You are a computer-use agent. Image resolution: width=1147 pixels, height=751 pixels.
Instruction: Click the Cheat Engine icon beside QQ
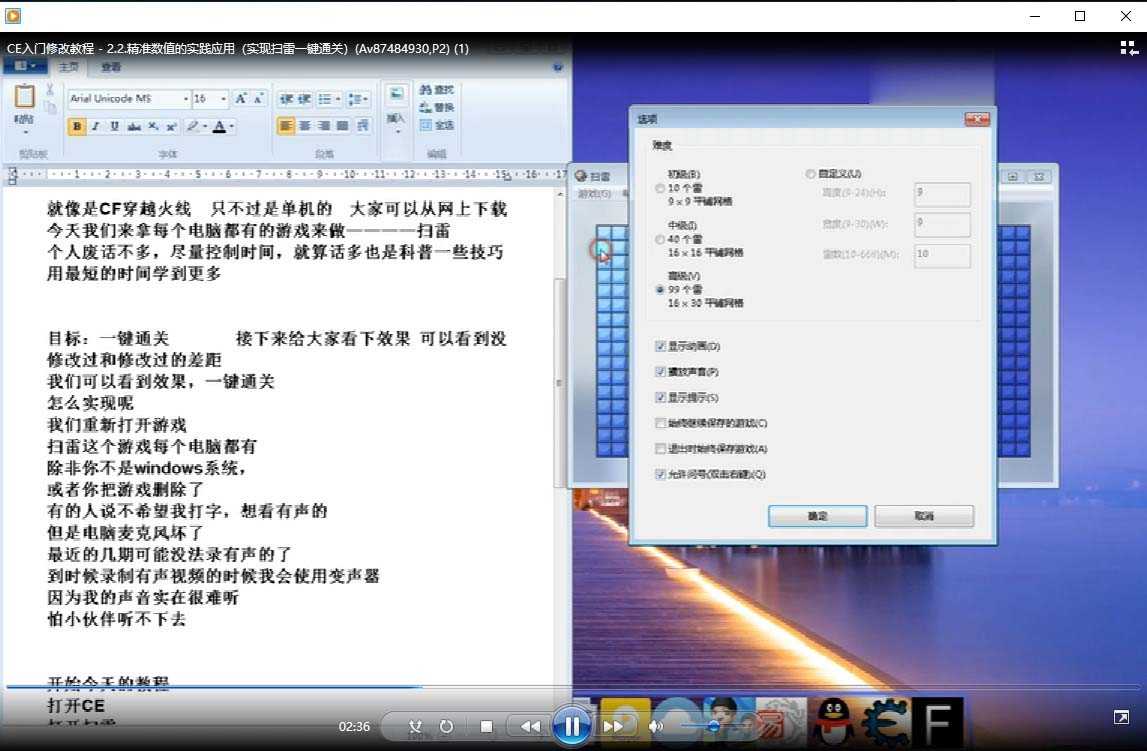885,720
